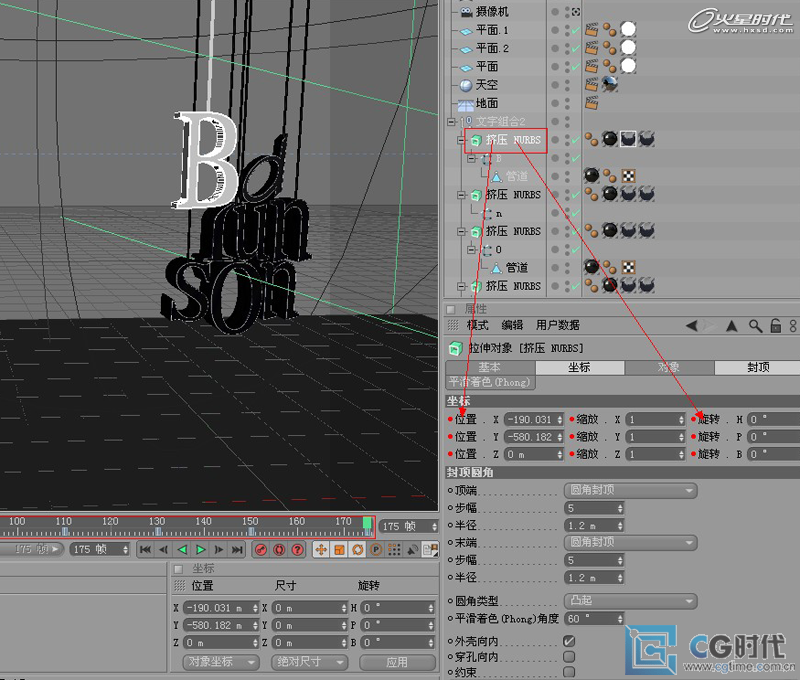The height and width of the screenshot is (680, 800).
Task: Toggle the attribute manager lock icon
Action: 776,325
